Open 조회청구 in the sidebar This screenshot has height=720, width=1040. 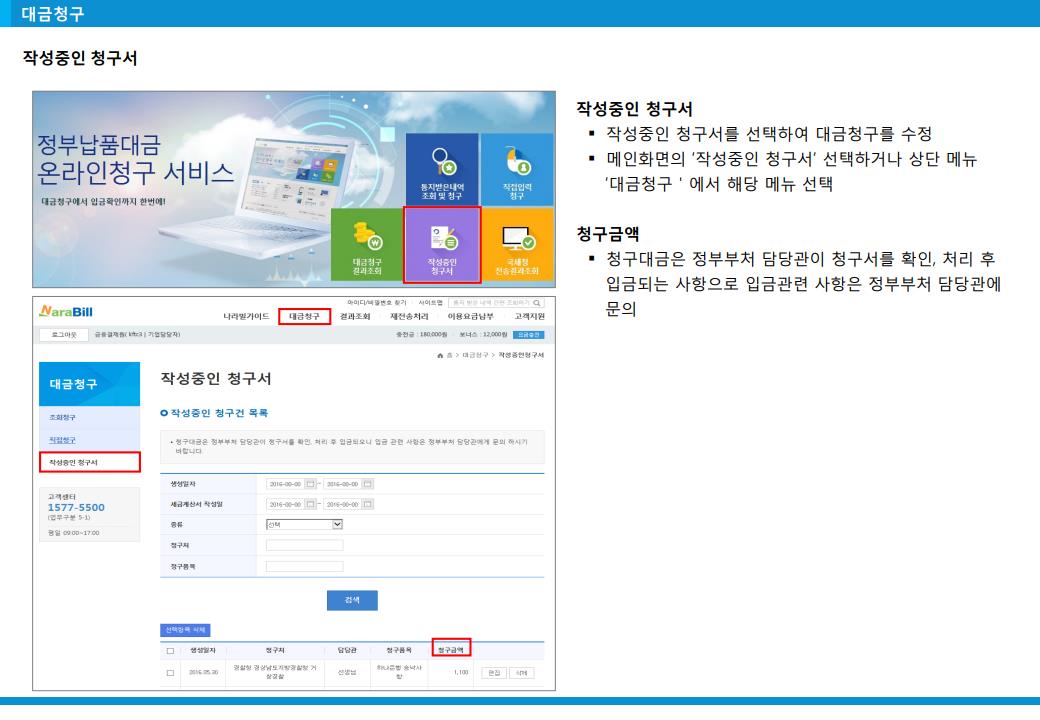62,418
